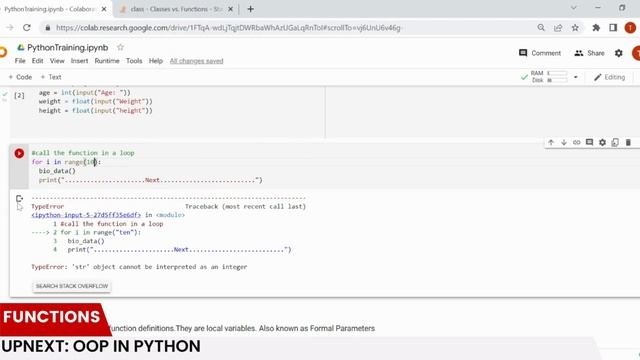
Task: Open the Help menu
Action: point(156,61)
